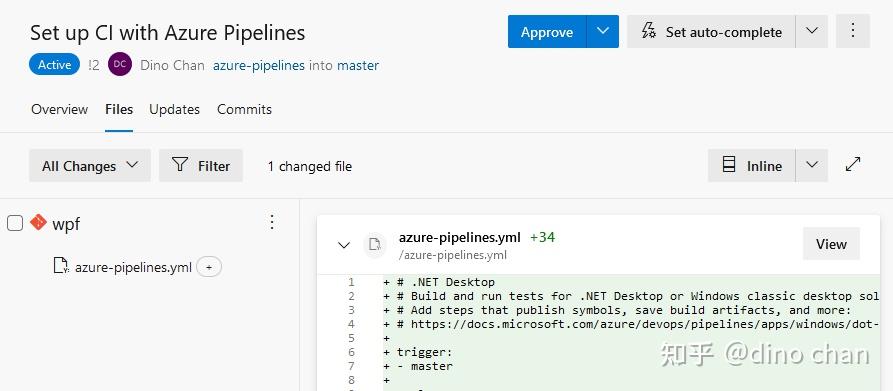The height and width of the screenshot is (391, 893).
Task: Open the Approve dropdown arrow
Action: coord(603,31)
